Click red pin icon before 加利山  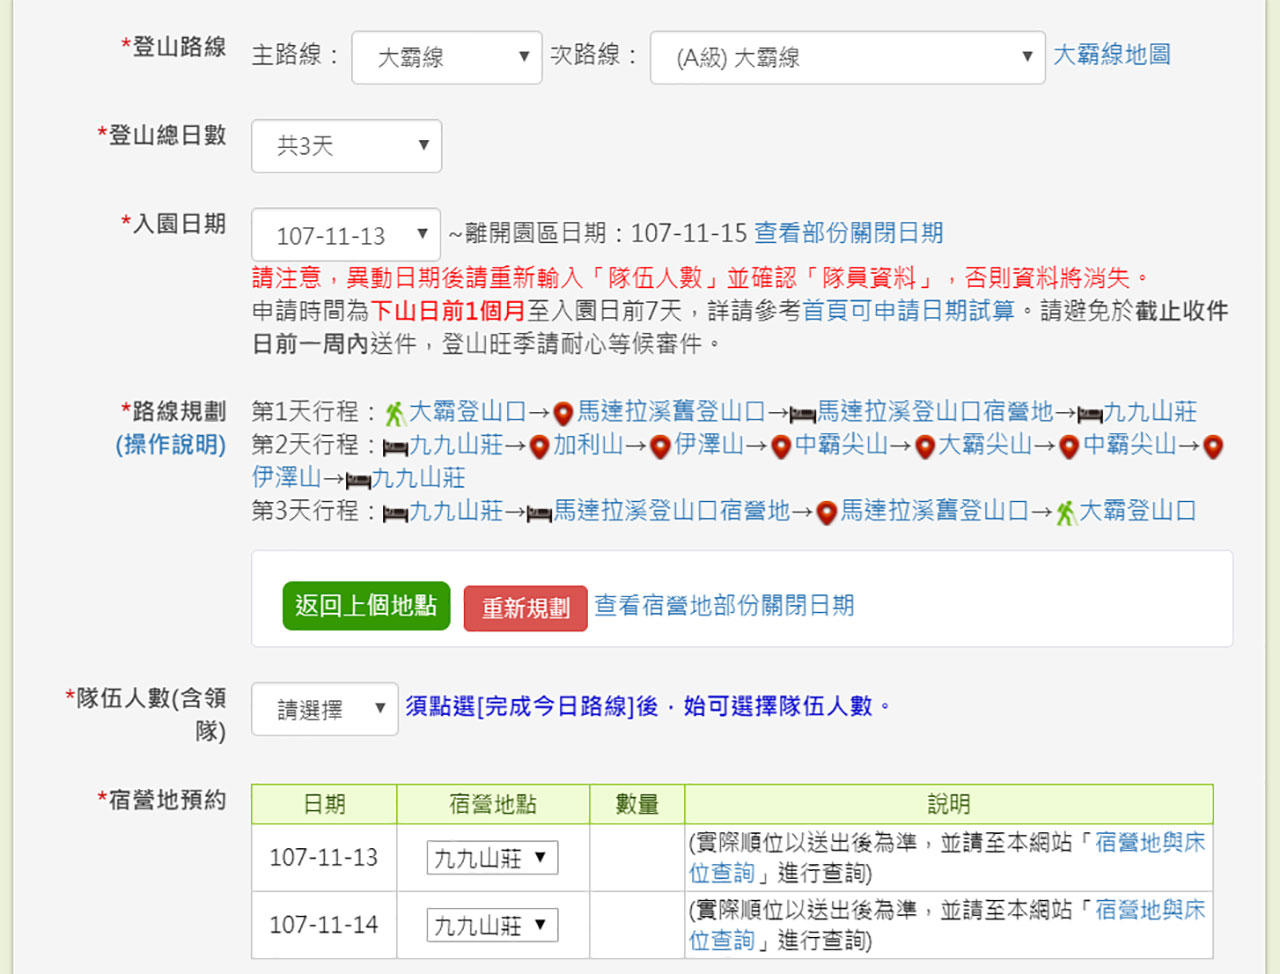tap(539, 447)
